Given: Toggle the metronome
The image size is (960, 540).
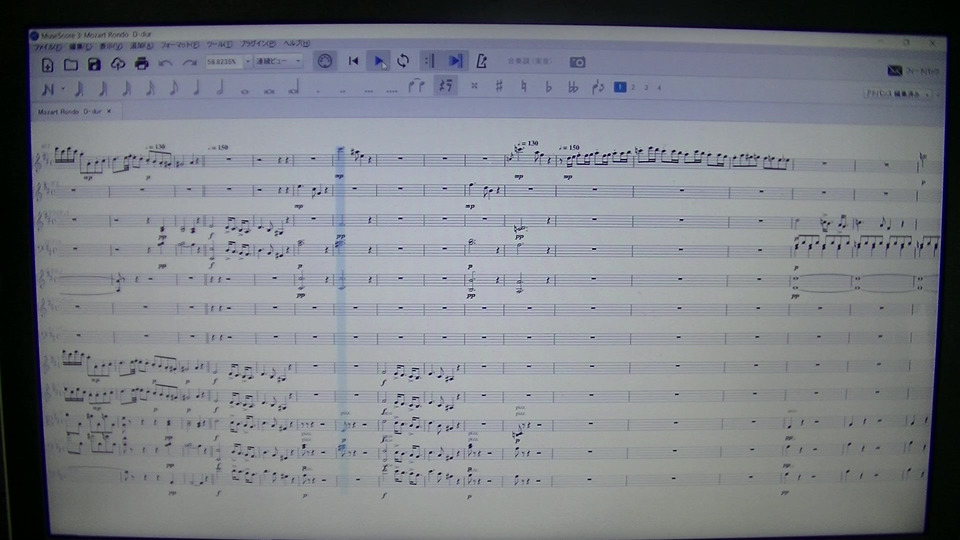Looking at the screenshot, I should pyautogui.click(x=482, y=61).
